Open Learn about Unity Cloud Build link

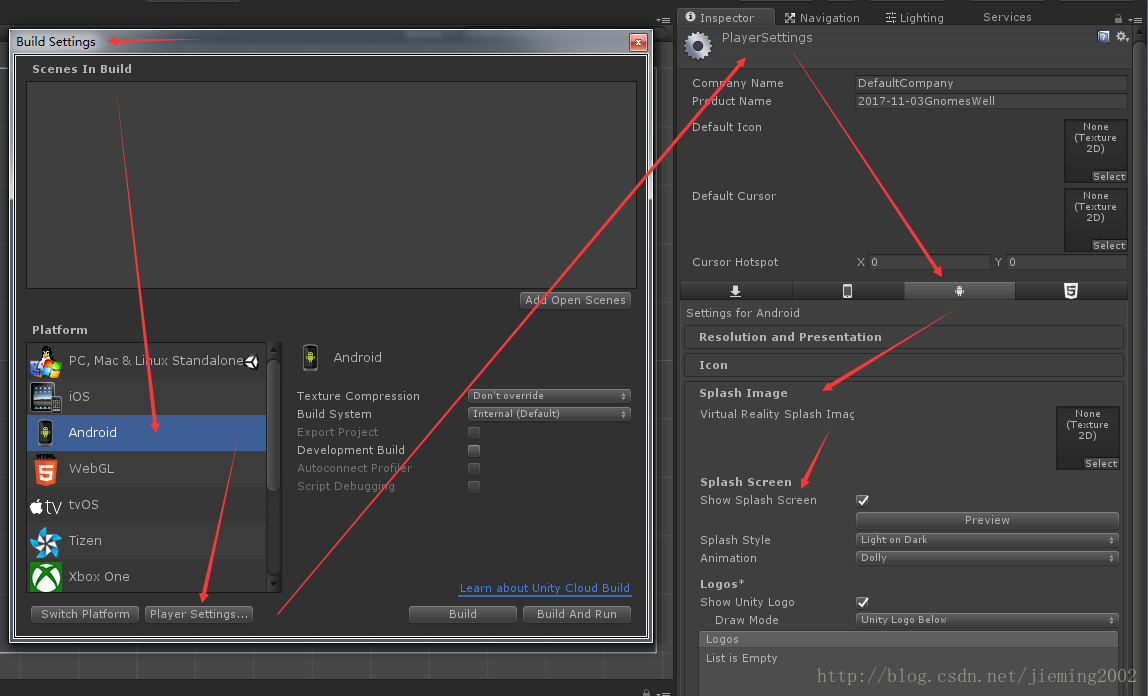[545, 588]
